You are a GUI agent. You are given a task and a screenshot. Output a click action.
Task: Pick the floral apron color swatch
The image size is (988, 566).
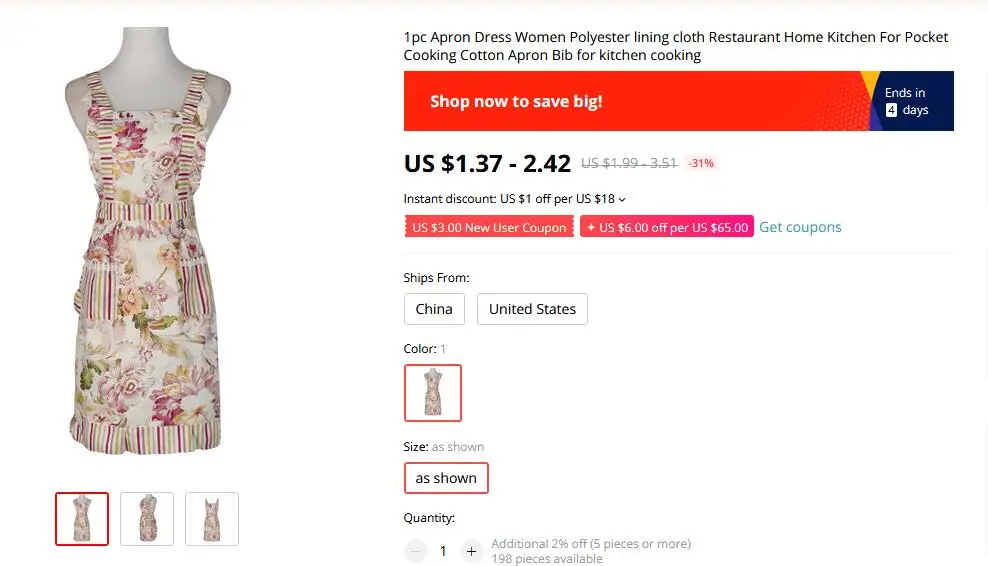(433, 393)
